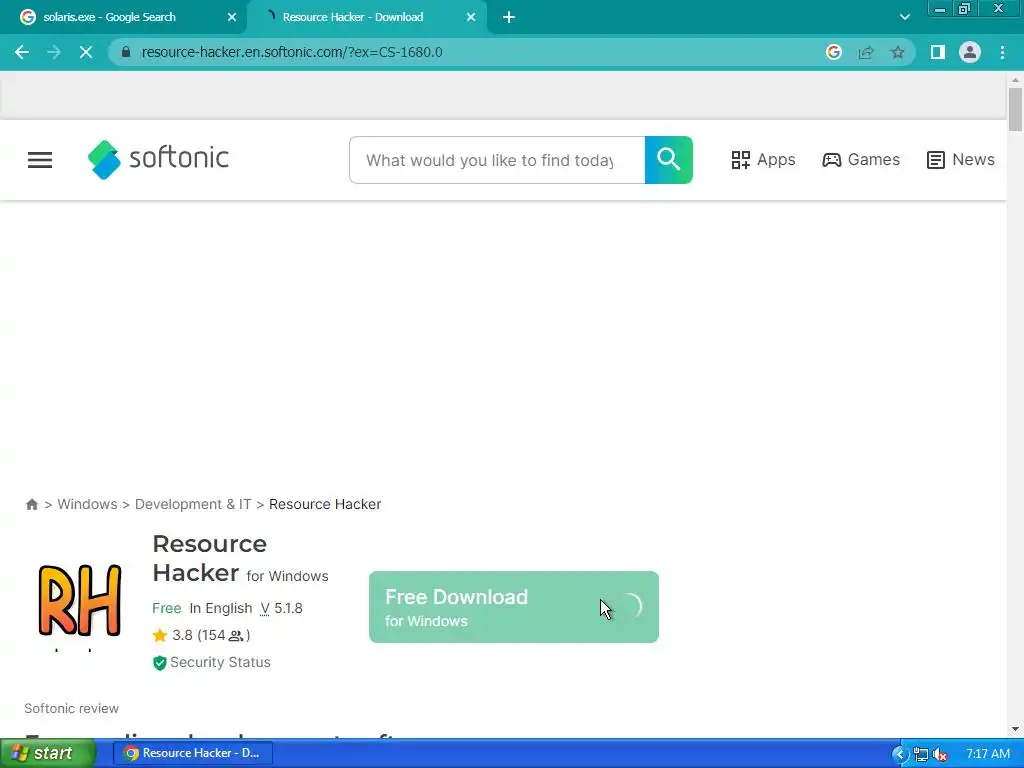Open the Windows start button
The height and width of the screenshot is (768, 1024).
pyautogui.click(x=47, y=753)
